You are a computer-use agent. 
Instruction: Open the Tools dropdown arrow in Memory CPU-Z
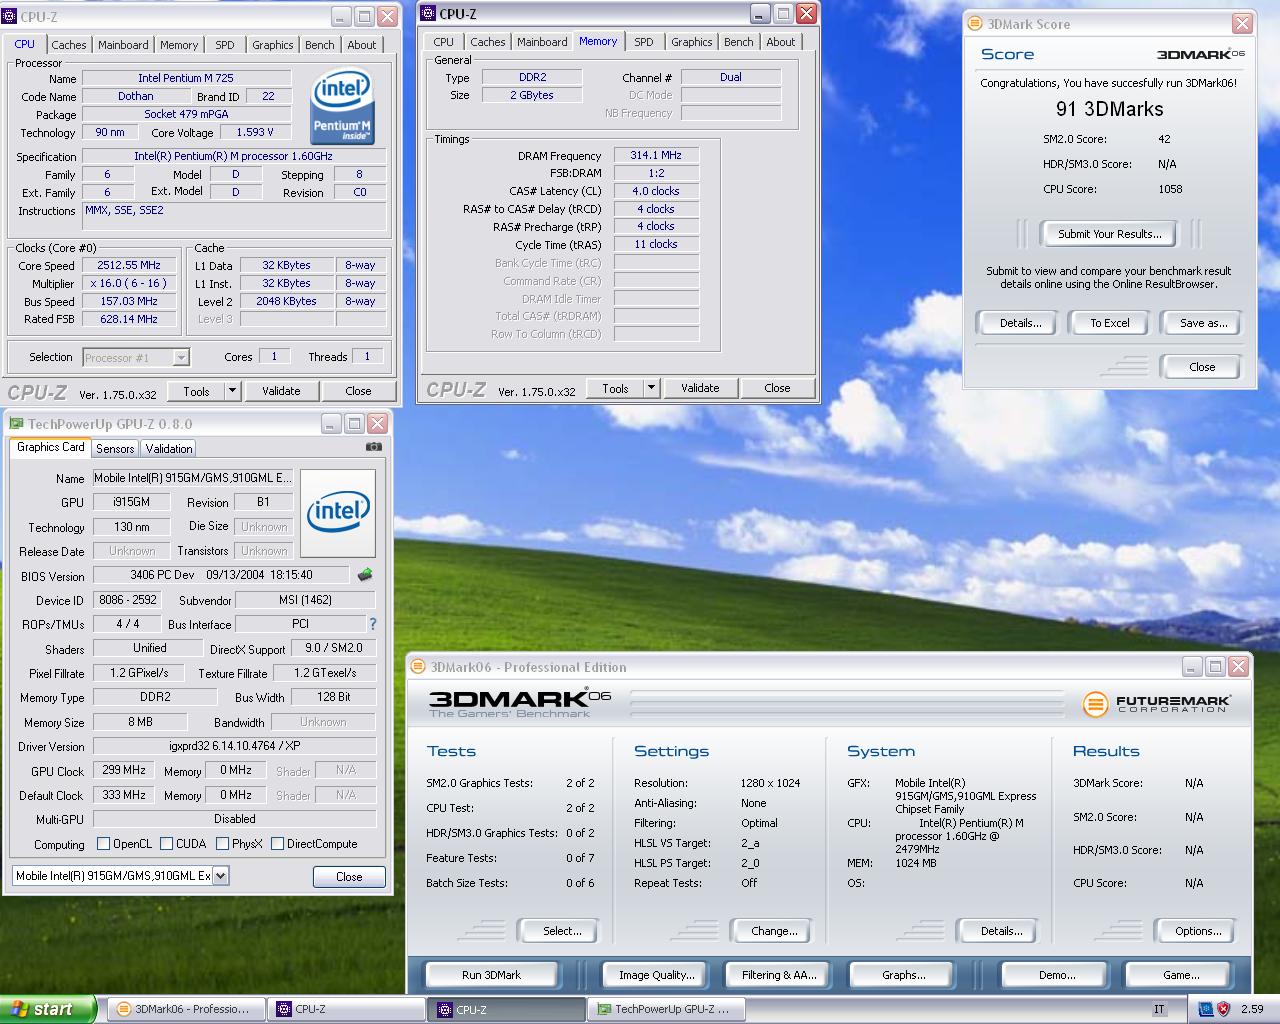pos(651,388)
